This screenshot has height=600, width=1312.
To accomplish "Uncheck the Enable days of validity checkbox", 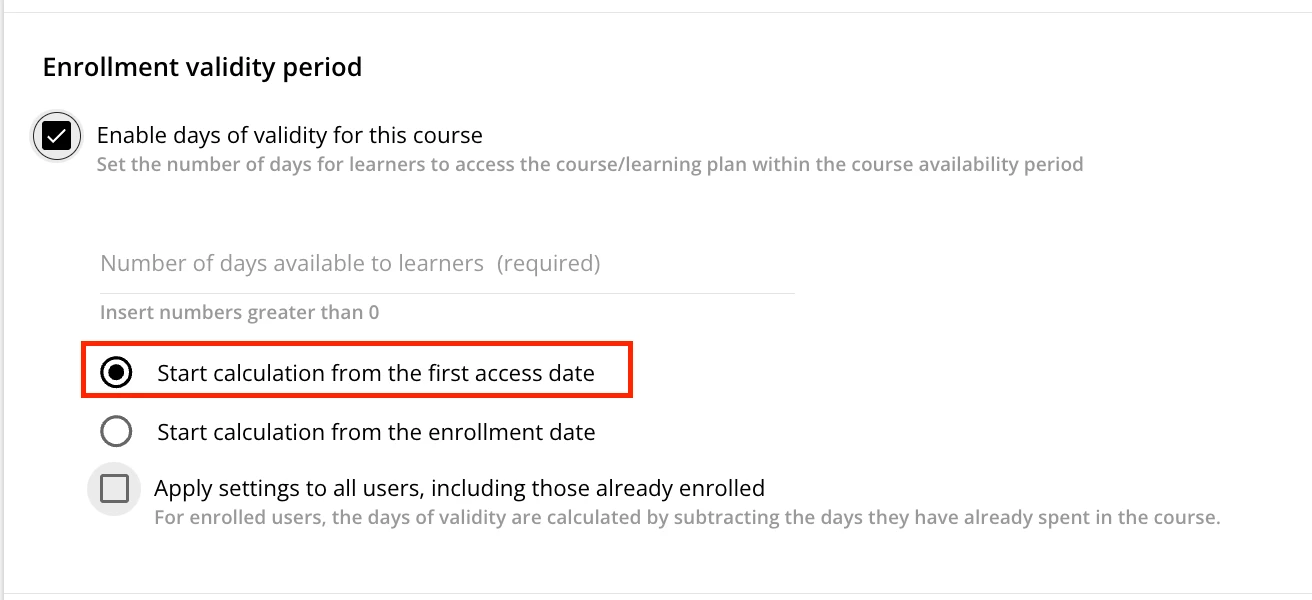I will coord(57,136).
